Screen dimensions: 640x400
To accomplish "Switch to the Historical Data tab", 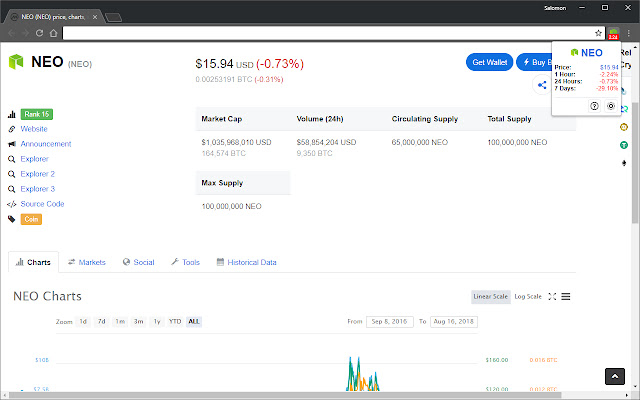I will click(x=247, y=262).
